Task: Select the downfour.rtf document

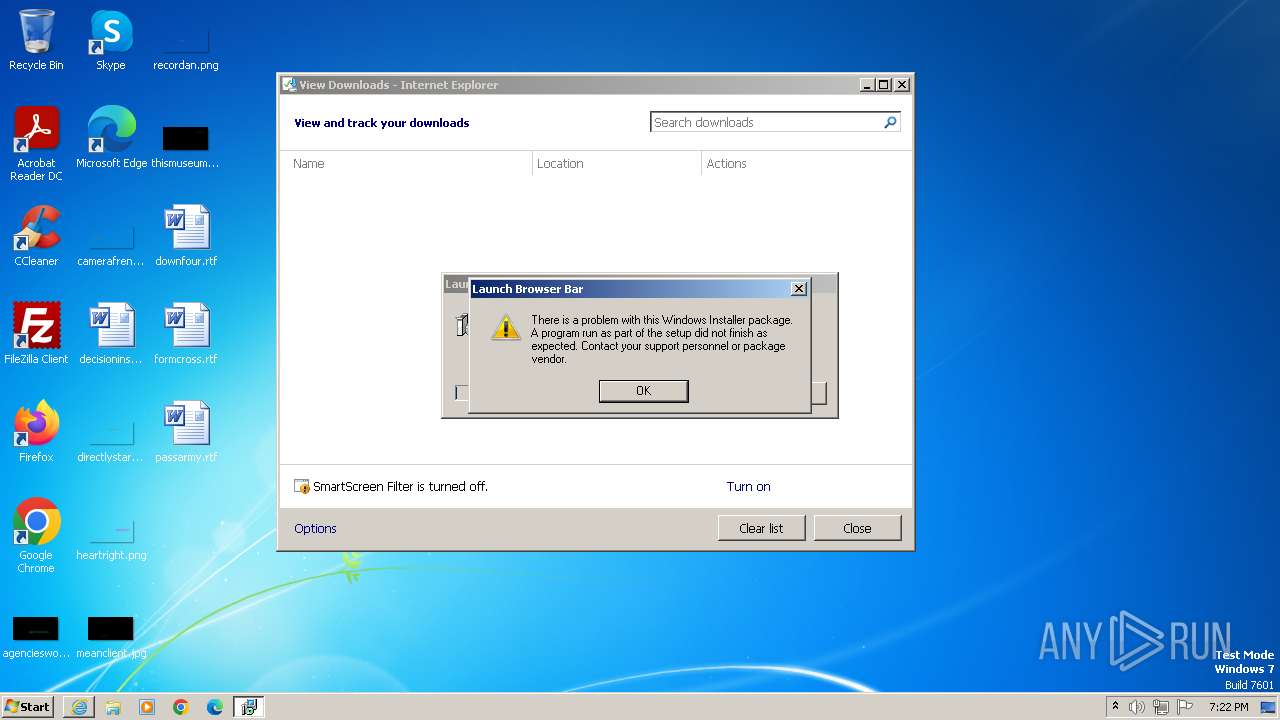Action: tap(186, 236)
